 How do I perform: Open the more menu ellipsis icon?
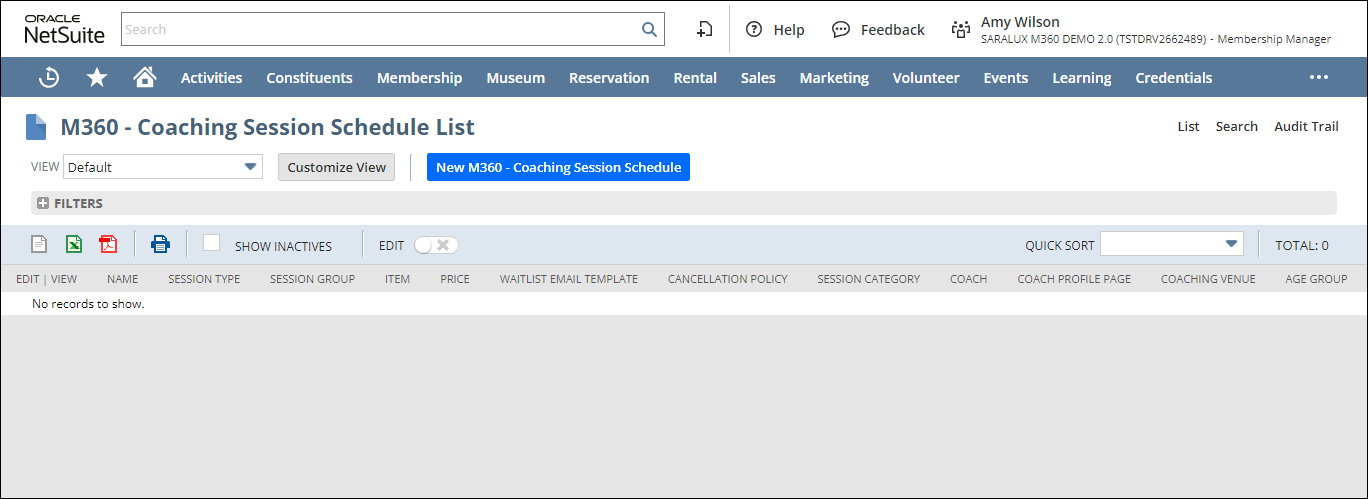(x=1319, y=77)
